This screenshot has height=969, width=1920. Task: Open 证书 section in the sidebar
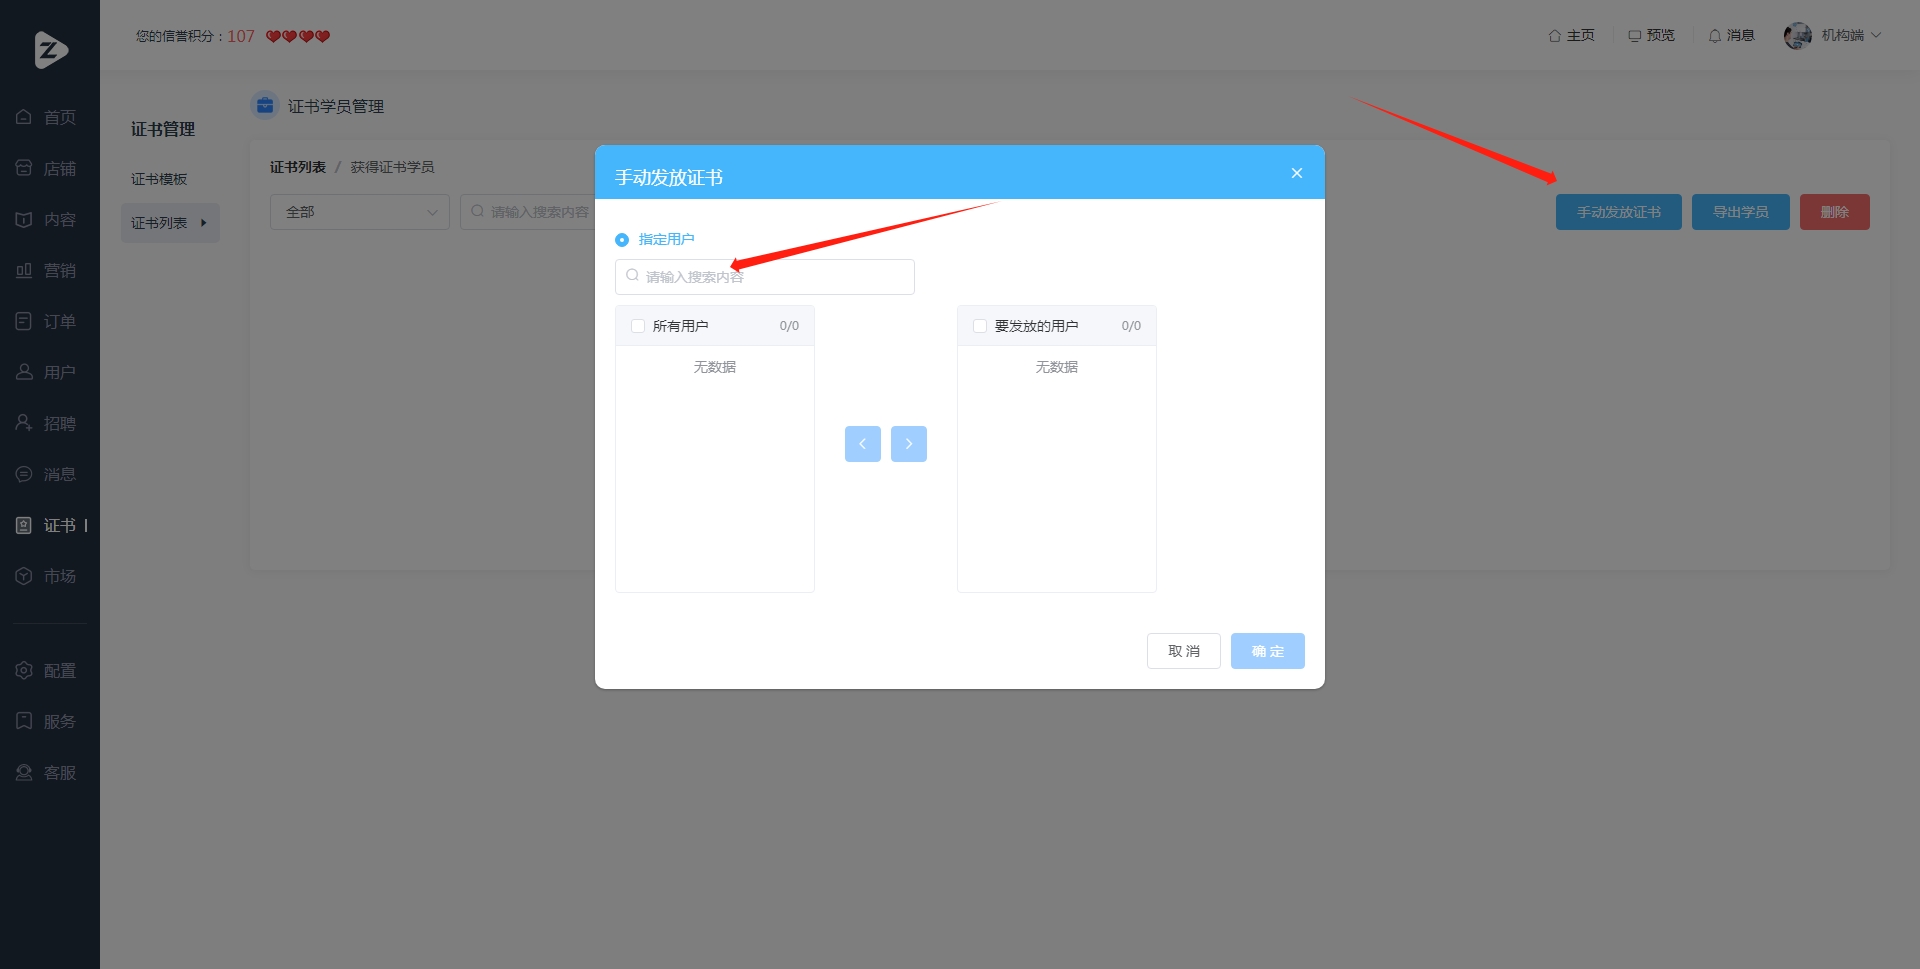(47, 526)
